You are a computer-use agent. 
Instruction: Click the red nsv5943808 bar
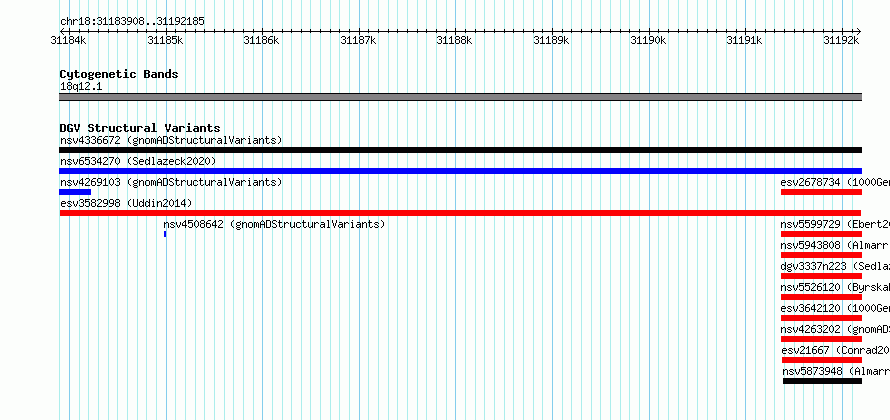(821, 255)
